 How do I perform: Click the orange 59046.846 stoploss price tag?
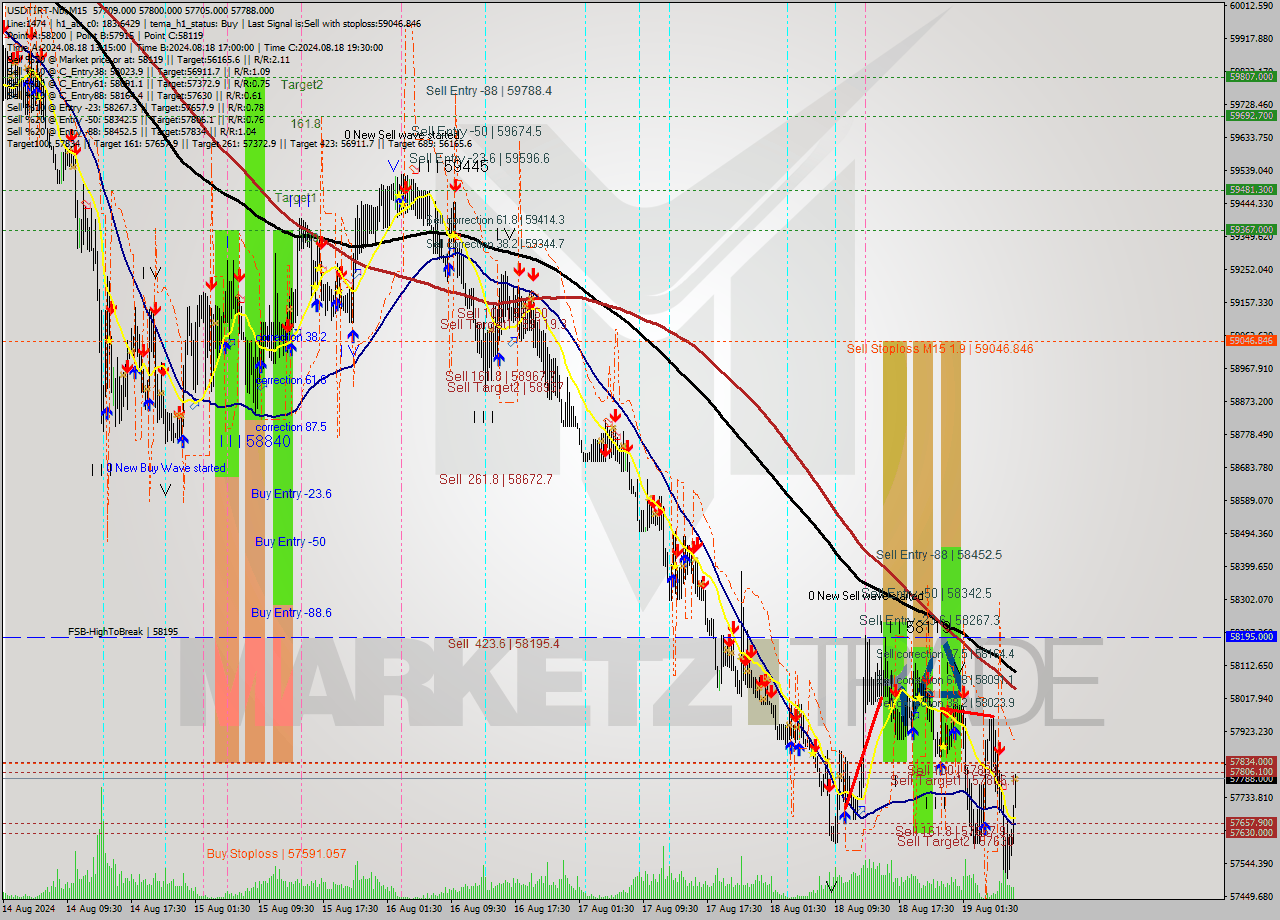(x=1251, y=341)
